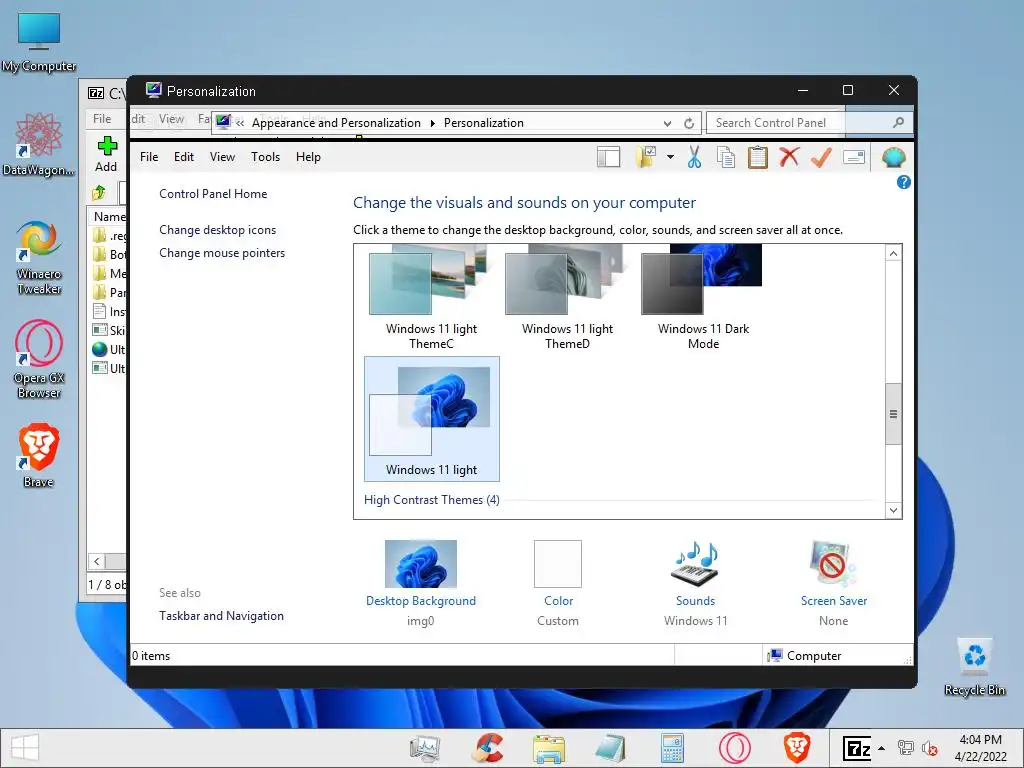Click Add button in 7-Zip window
1024x768 pixels.
coord(106,155)
